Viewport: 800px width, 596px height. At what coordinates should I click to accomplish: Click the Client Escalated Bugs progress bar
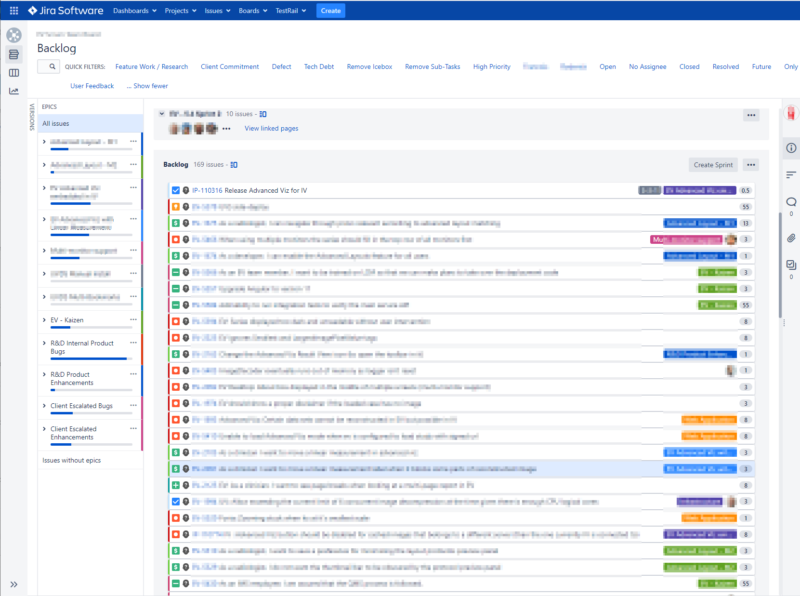(x=91, y=413)
